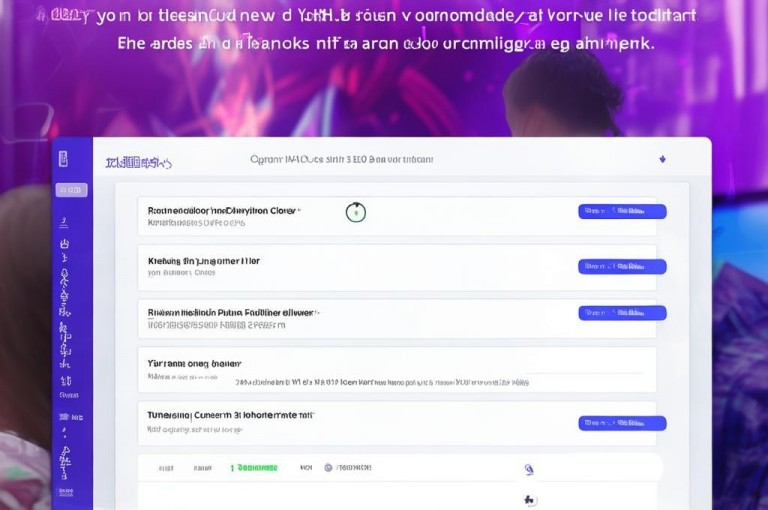Select the highlighted pill item in sidebar
The height and width of the screenshot is (510, 768).
pos(72,190)
